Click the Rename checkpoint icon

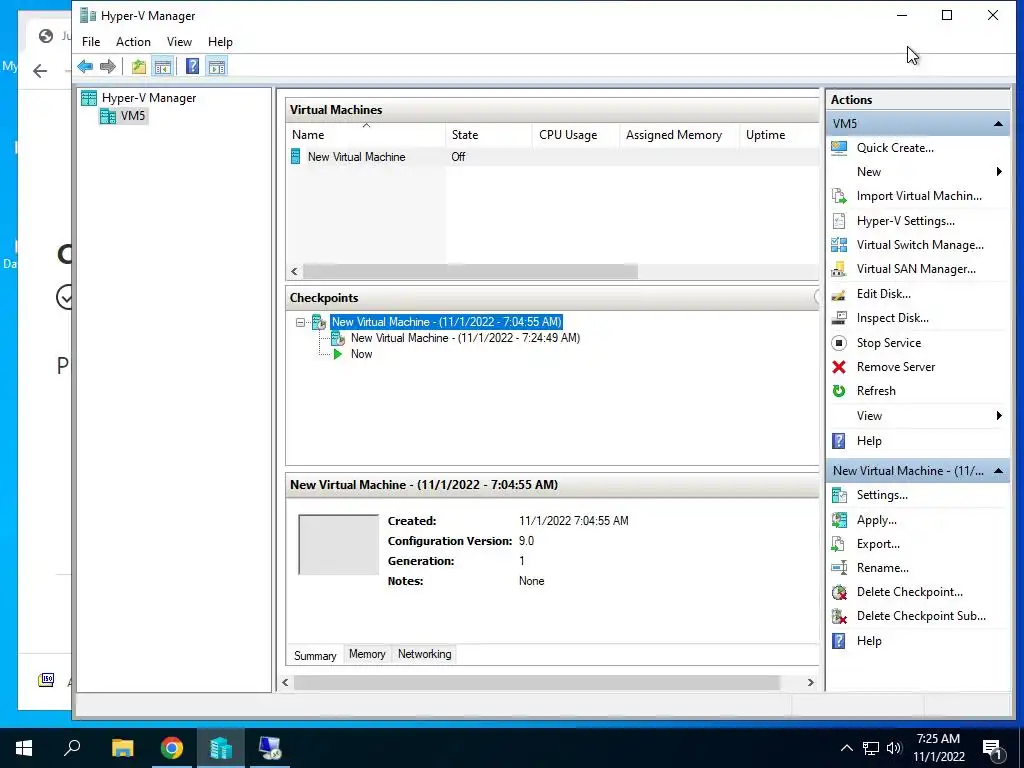[839, 568]
